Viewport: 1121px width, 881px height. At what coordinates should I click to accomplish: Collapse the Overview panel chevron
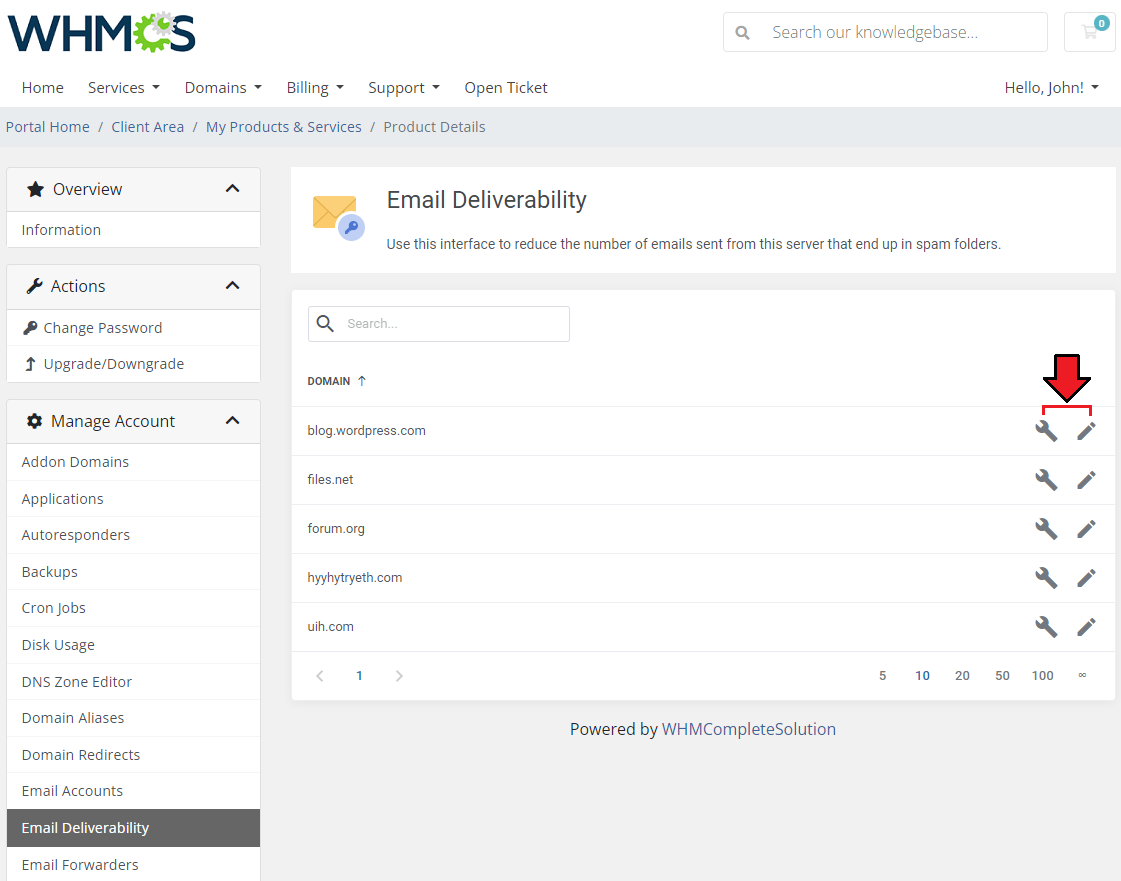232,189
